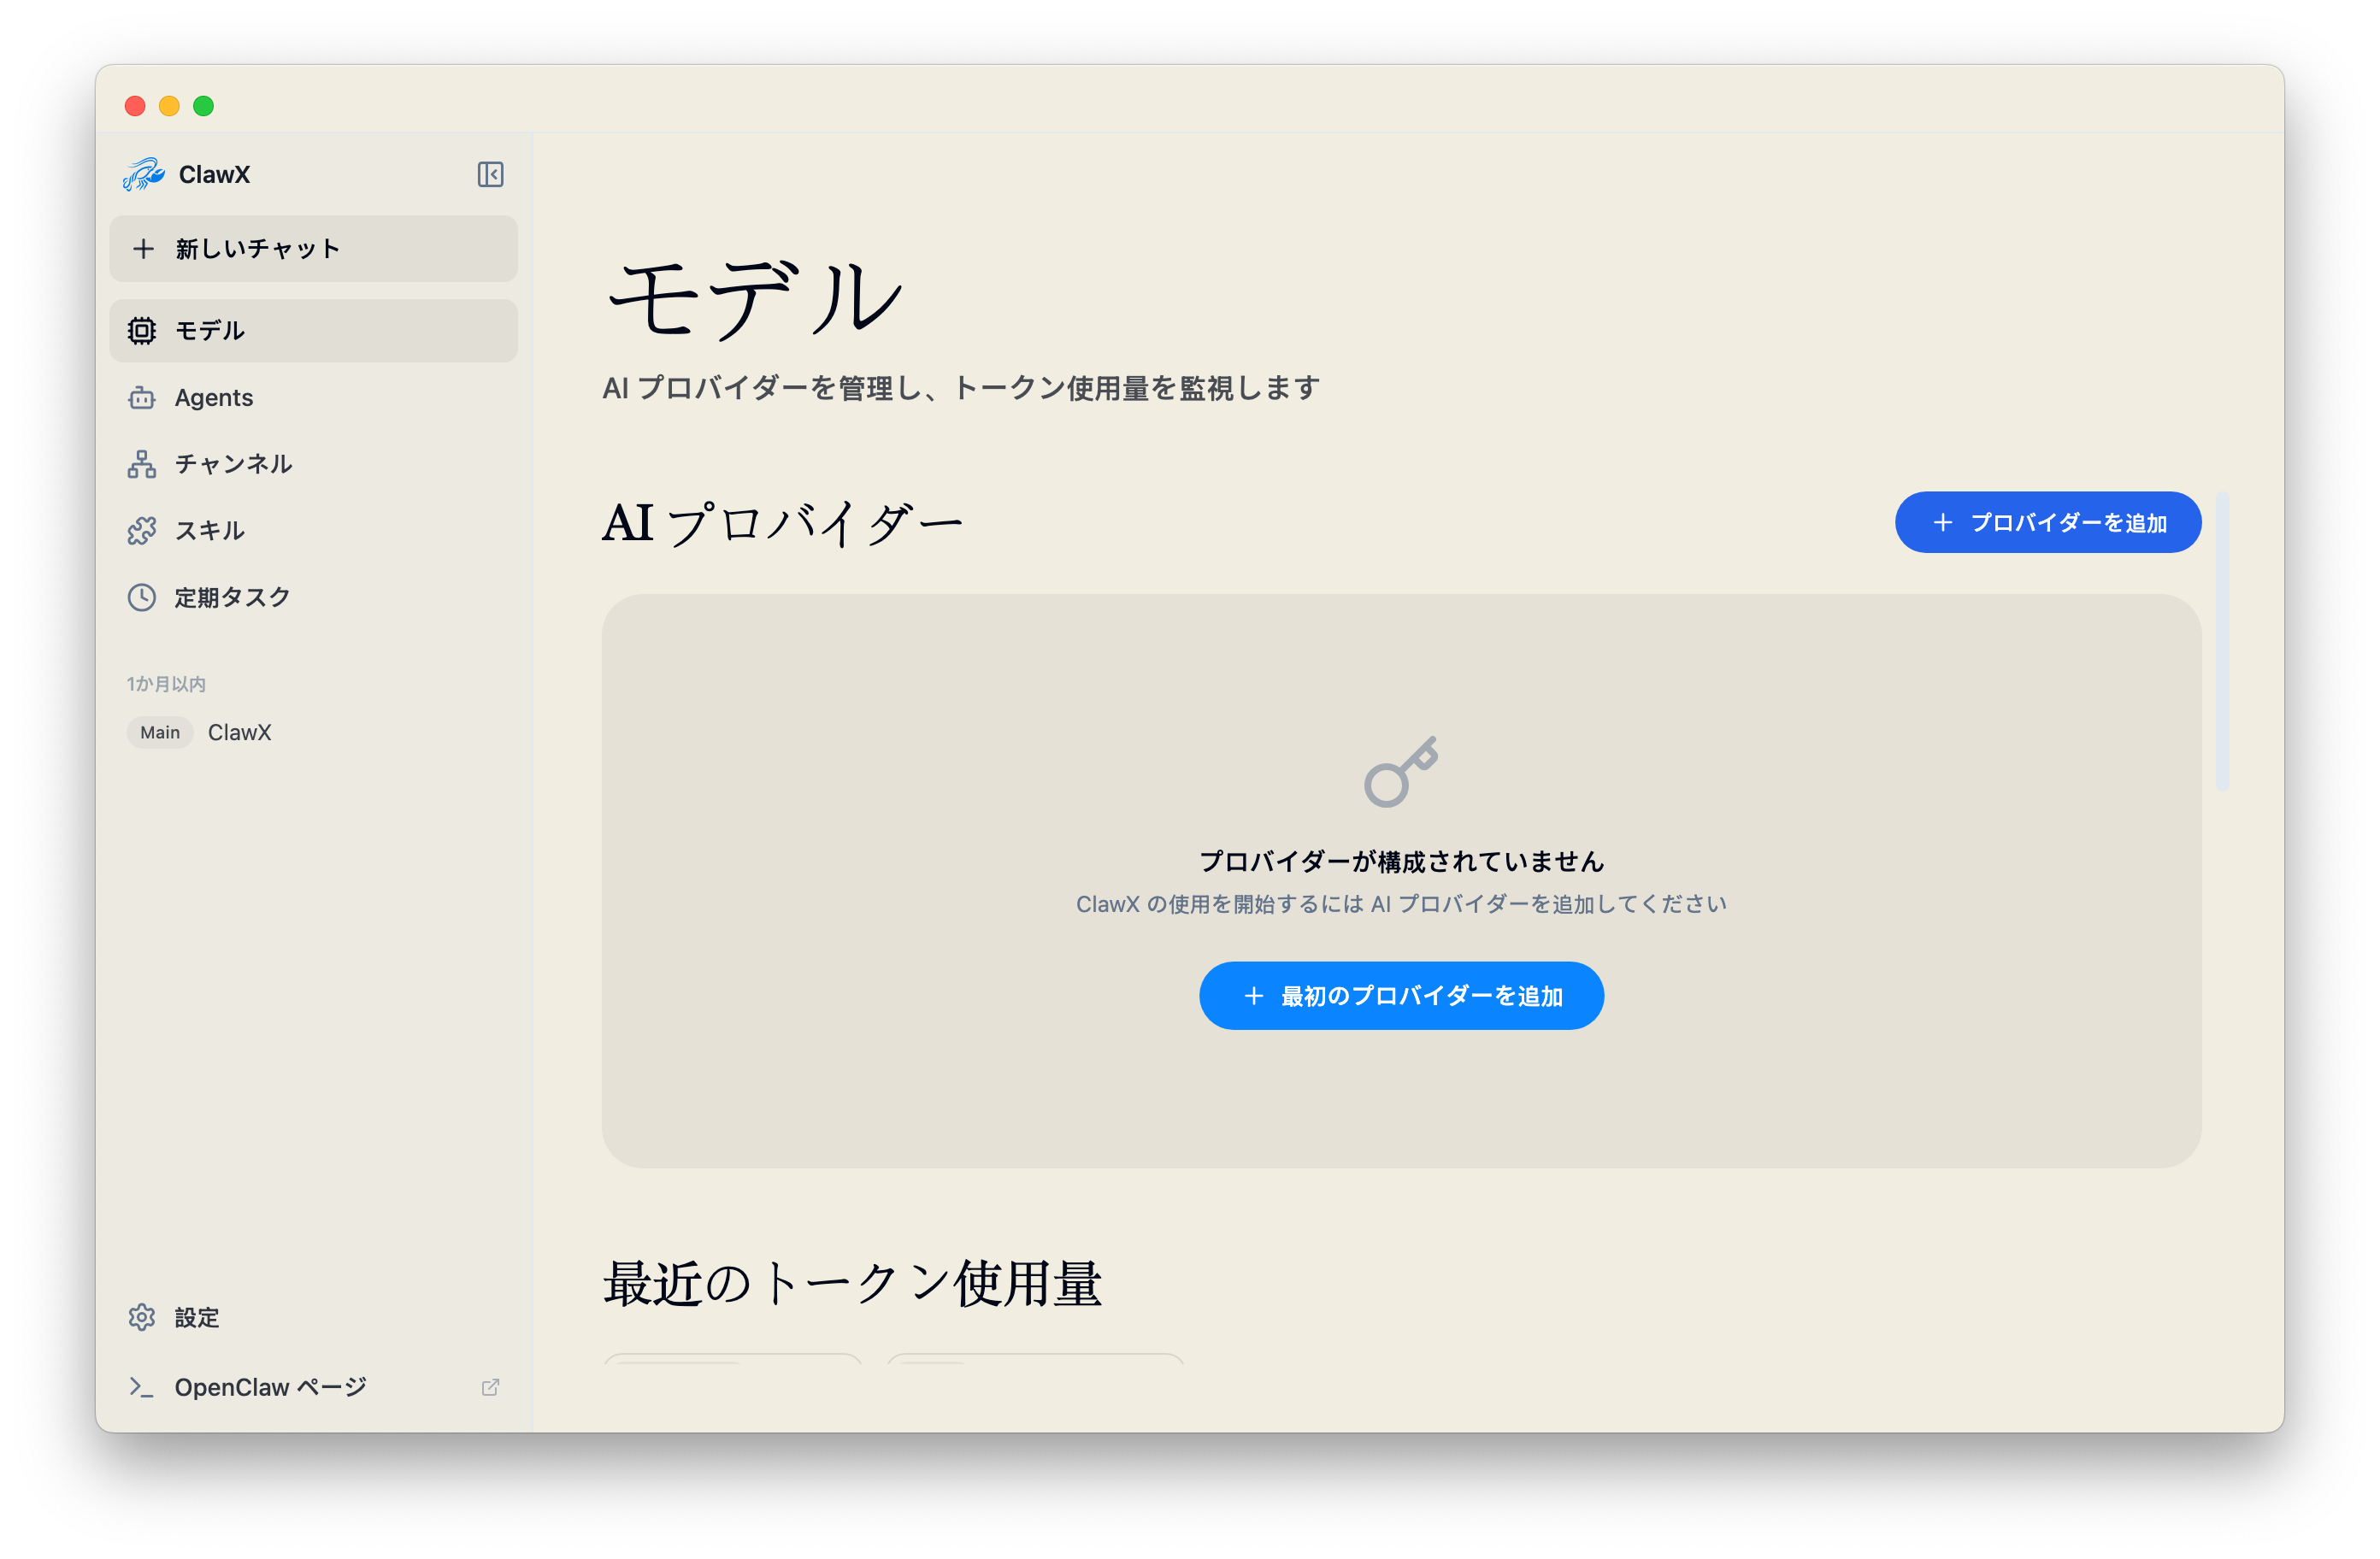
Task: Go to the スキル section
Action: click(x=209, y=531)
